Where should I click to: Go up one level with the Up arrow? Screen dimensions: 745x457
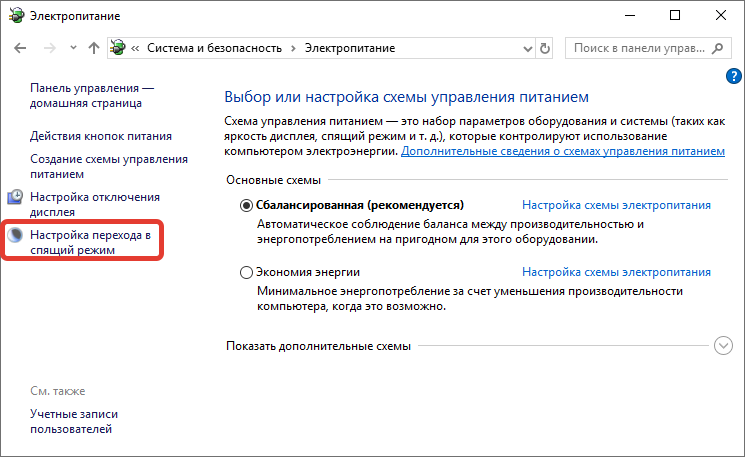click(x=94, y=48)
